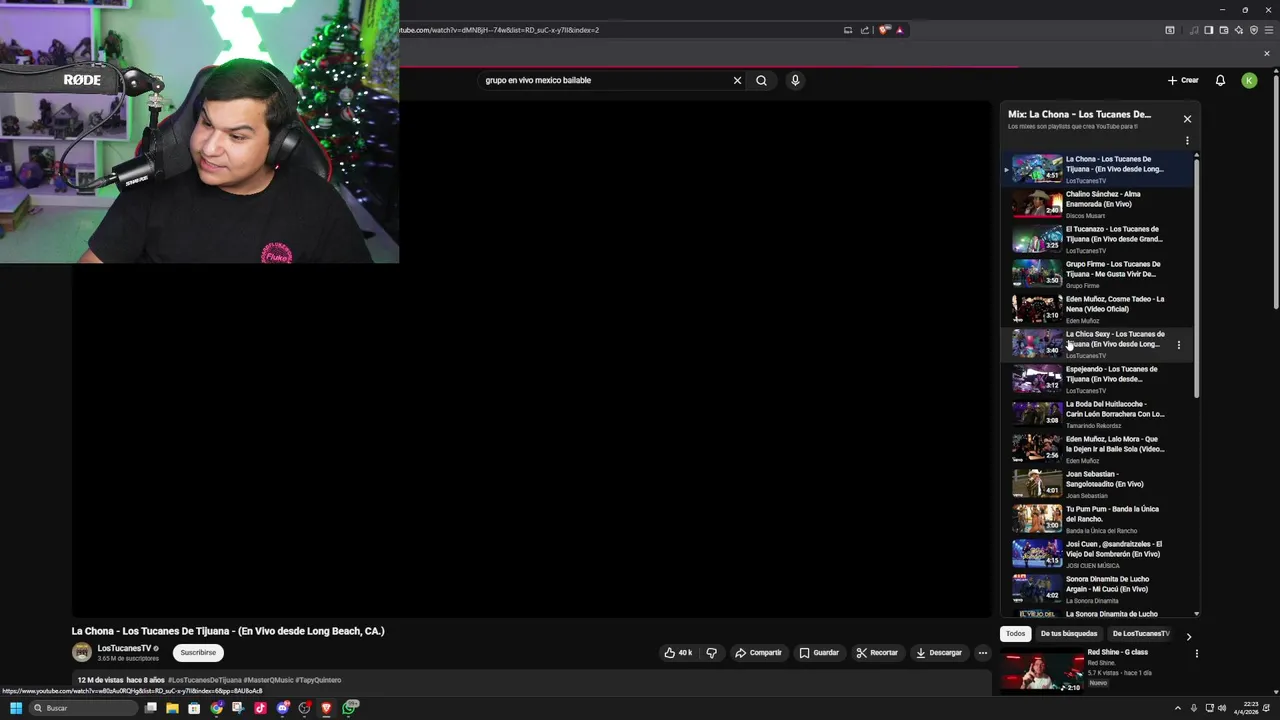This screenshot has height=720, width=1280.
Task: Click the playlist scroll-down arrow
Action: click(x=1196, y=613)
